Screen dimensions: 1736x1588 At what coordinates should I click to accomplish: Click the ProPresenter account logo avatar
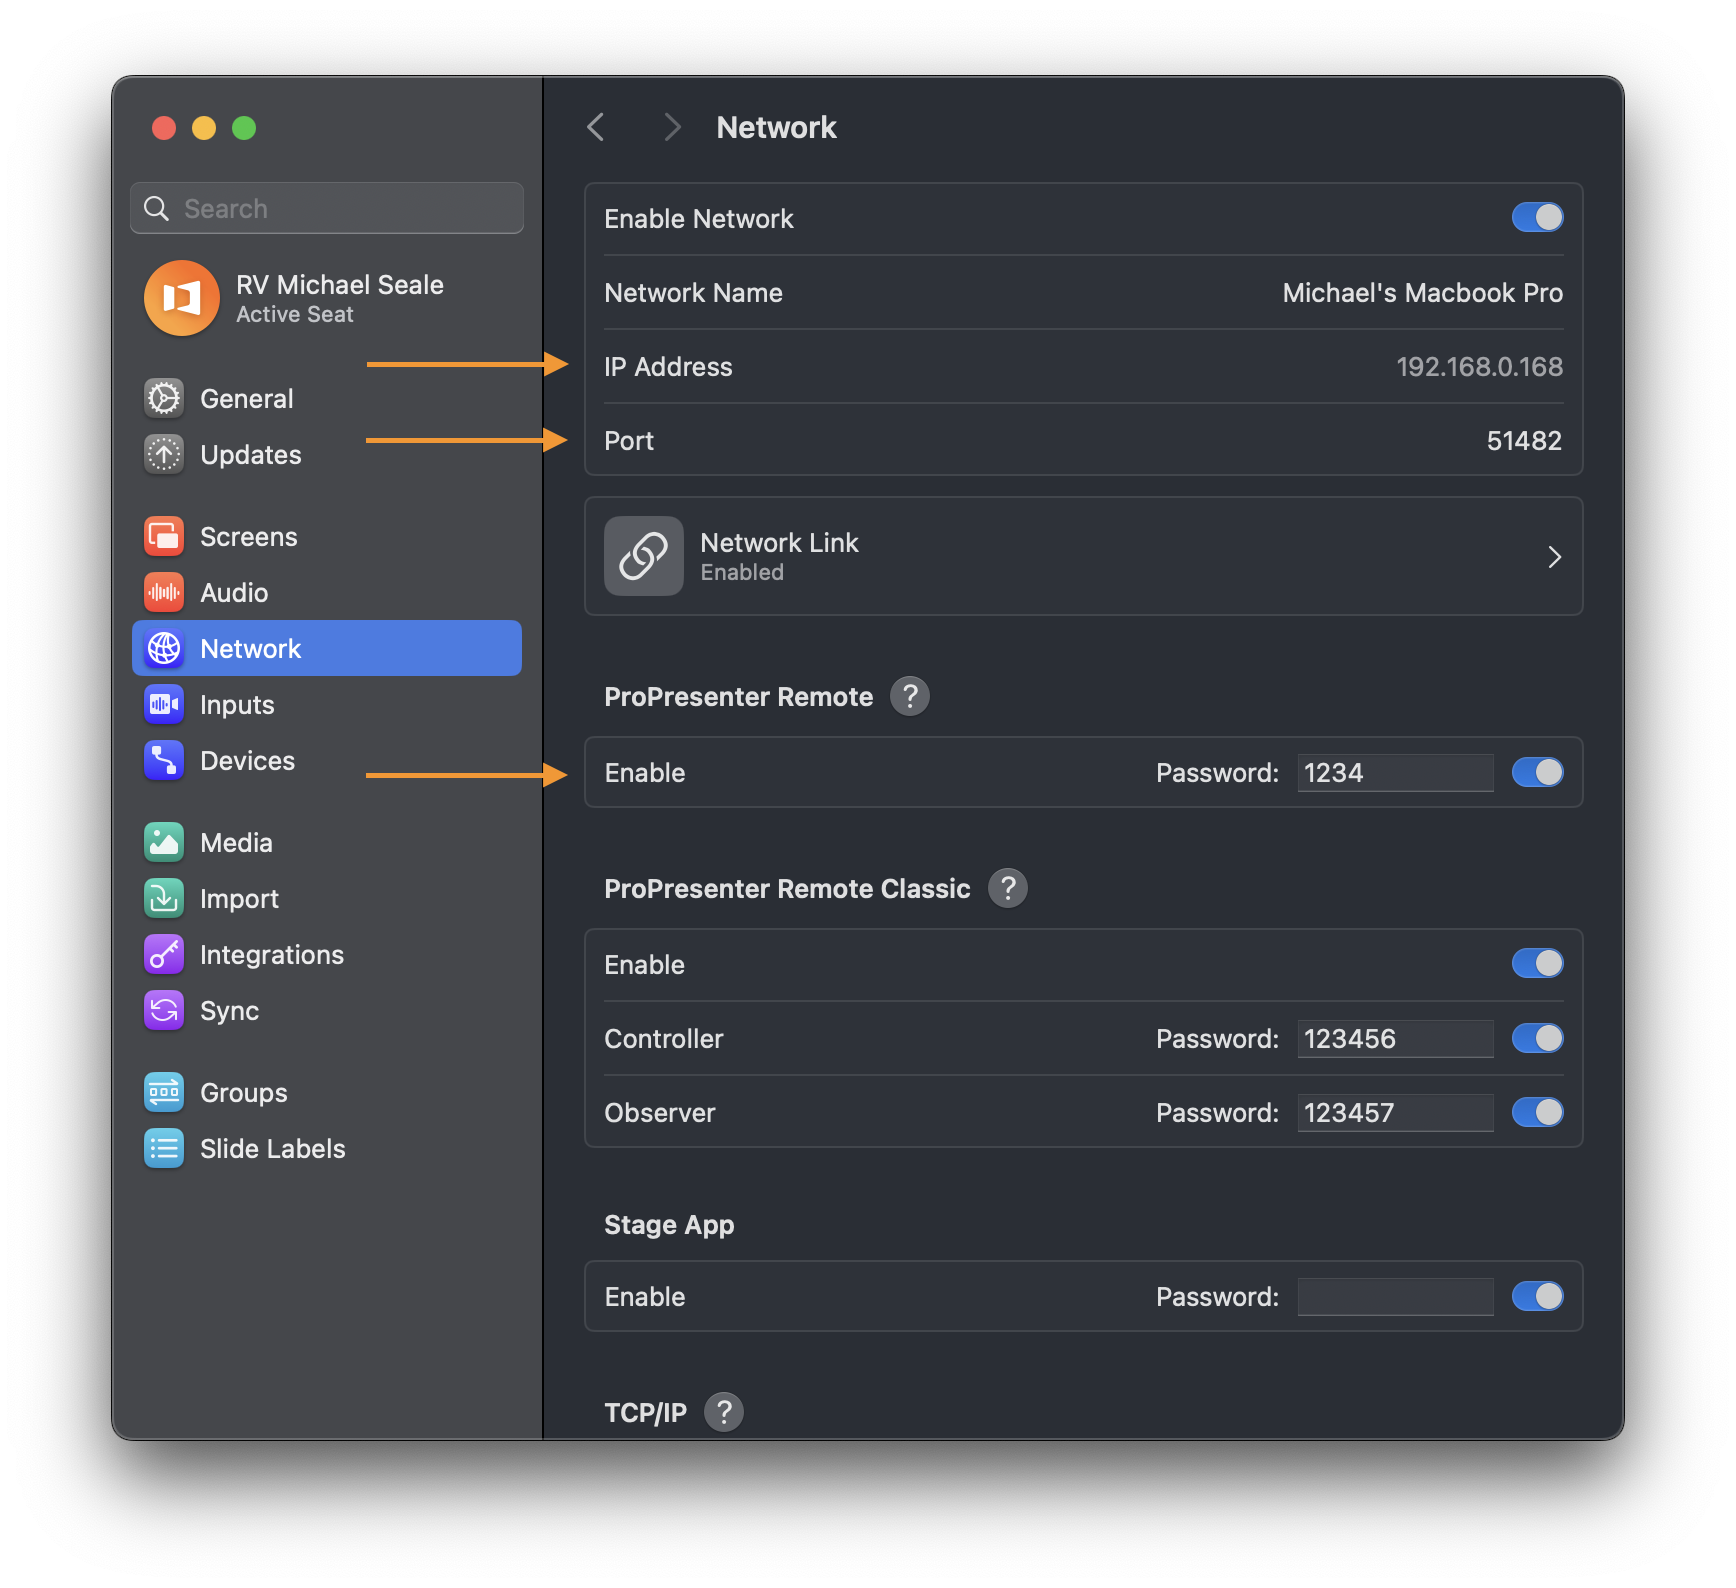(x=182, y=298)
